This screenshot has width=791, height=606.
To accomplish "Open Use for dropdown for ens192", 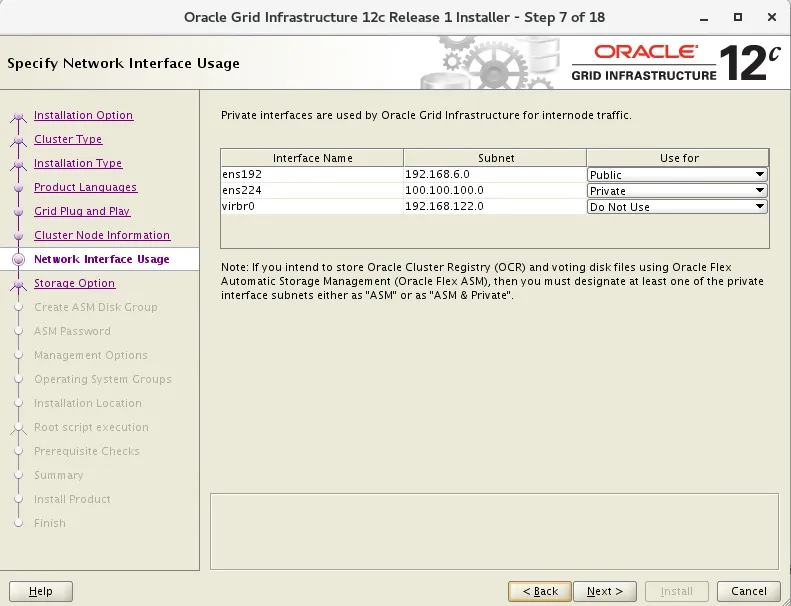I will (x=677, y=175).
